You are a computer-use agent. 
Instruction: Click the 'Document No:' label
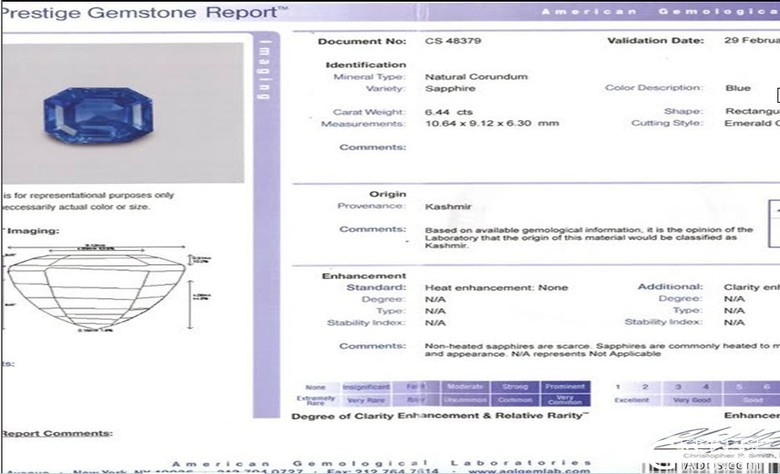[x=362, y=41]
